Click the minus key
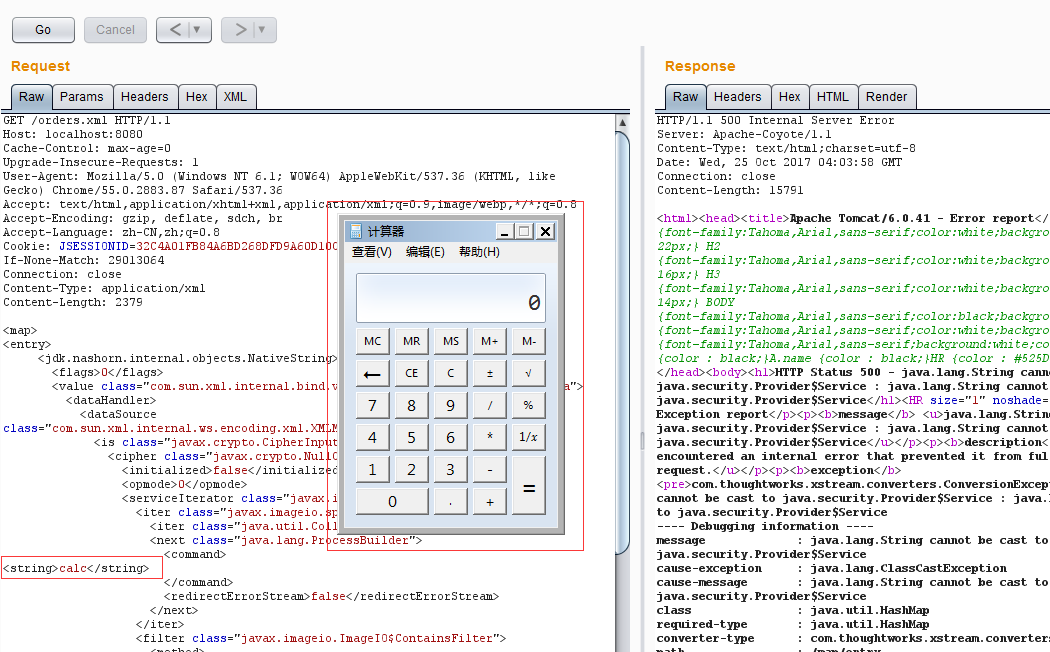The width and height of the screenshot is (1050, 652). pos(490,470)
